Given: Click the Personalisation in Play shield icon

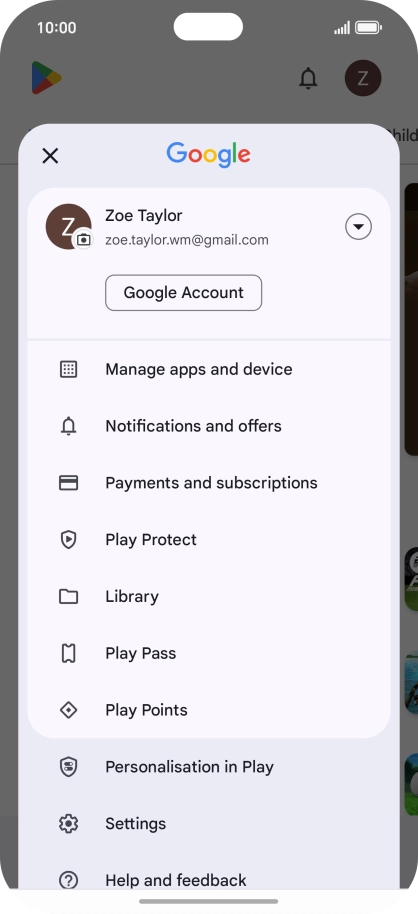Looking at the screenshot, I should point(69,767).
